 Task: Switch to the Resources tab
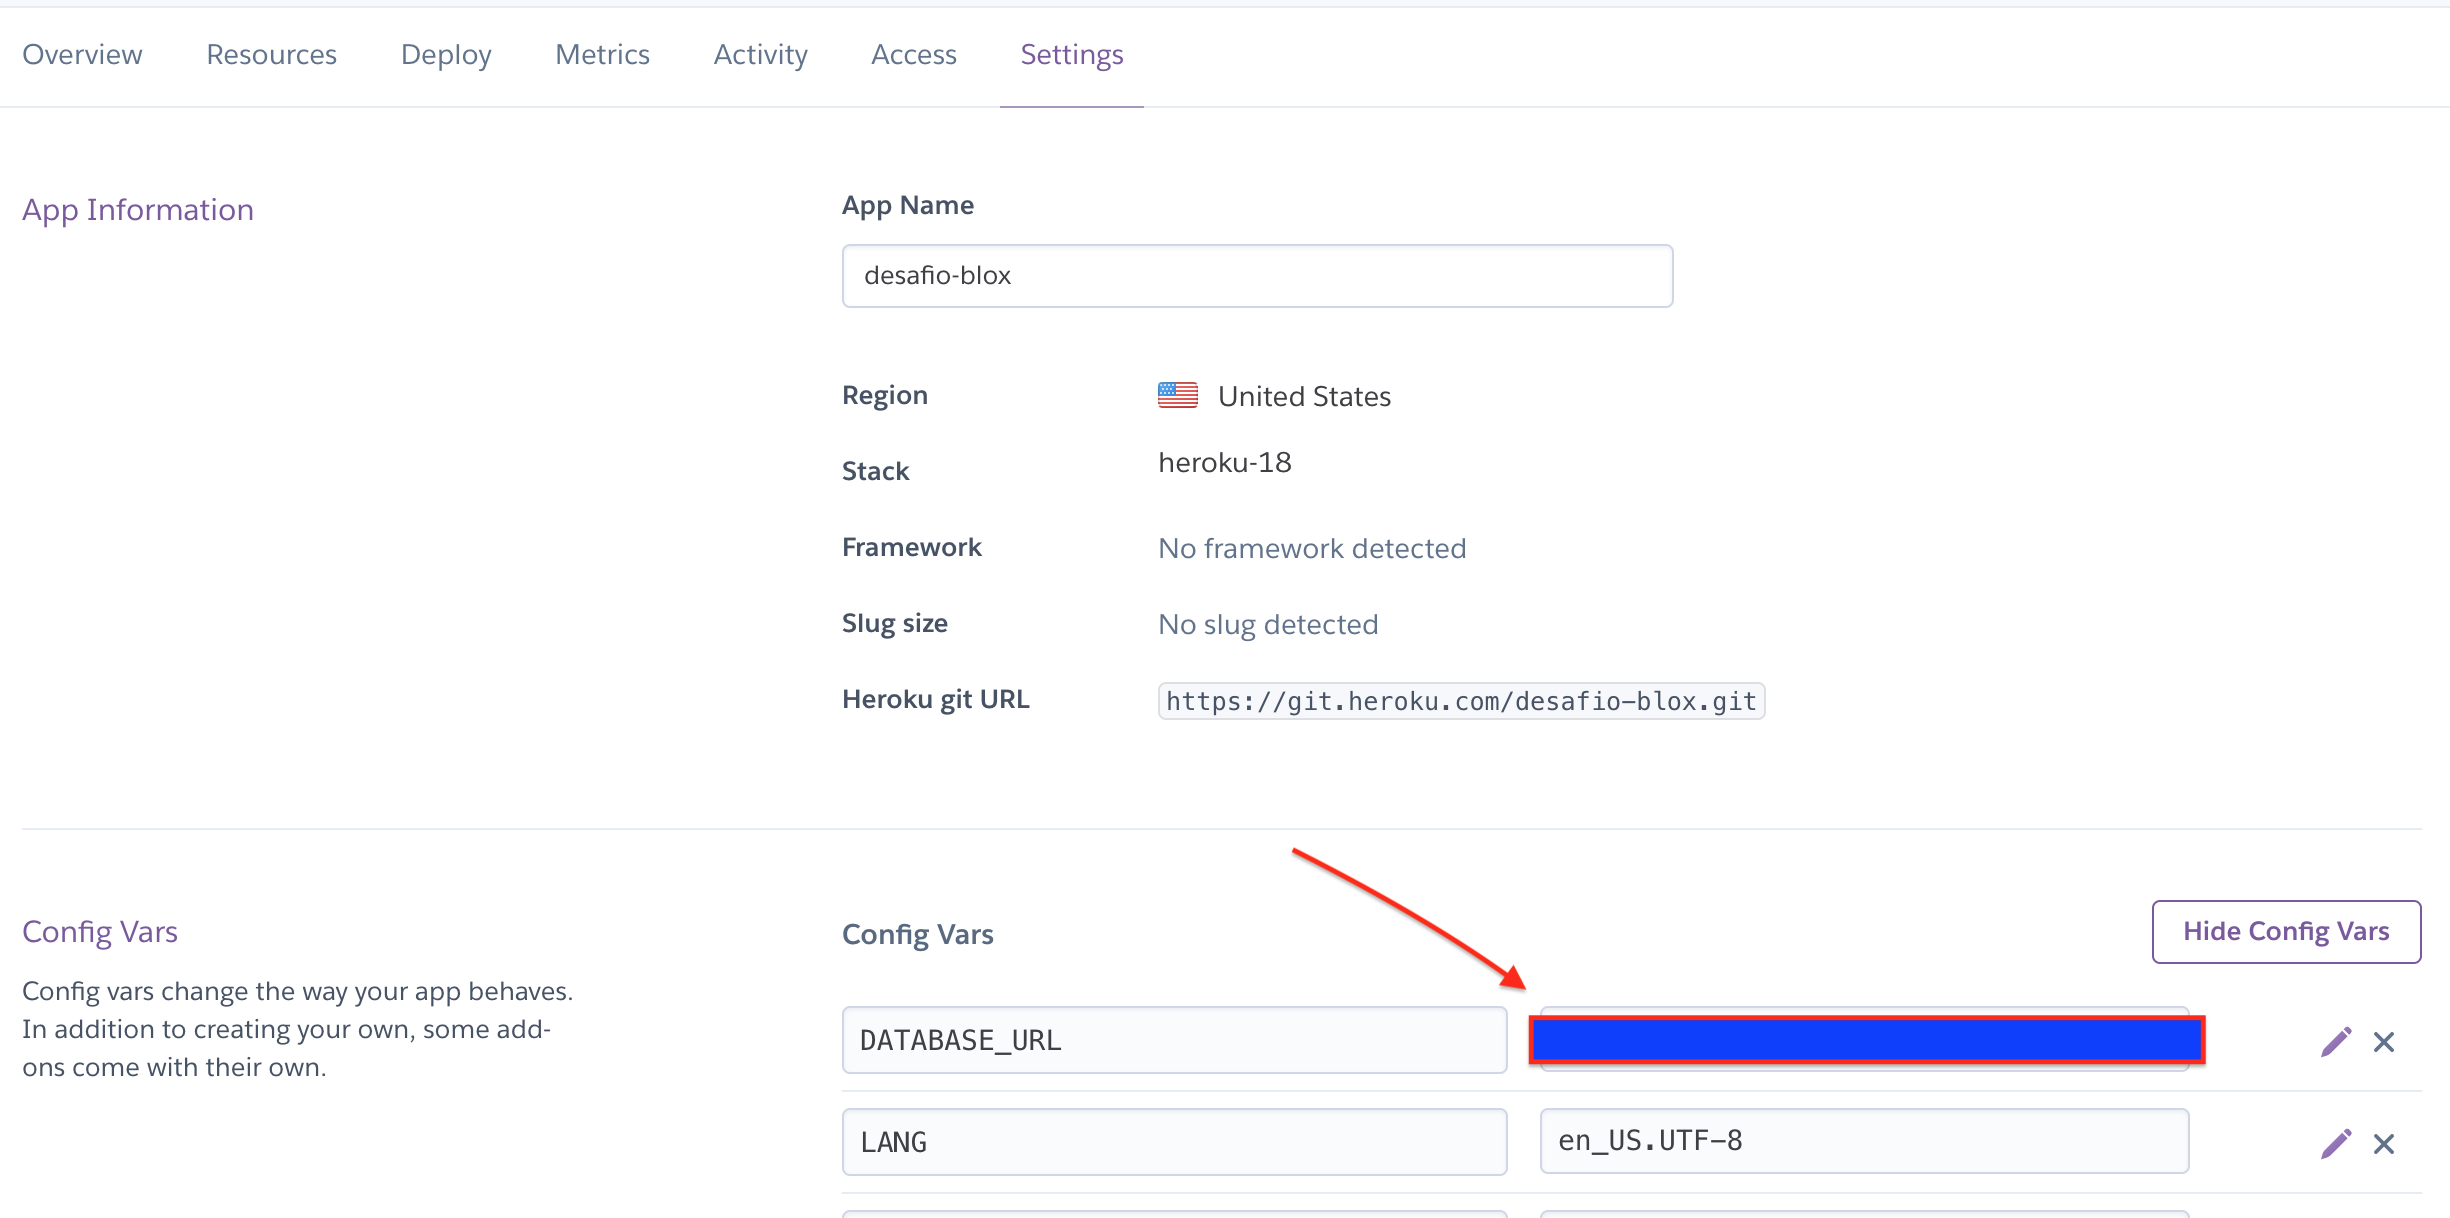[271, 54]
